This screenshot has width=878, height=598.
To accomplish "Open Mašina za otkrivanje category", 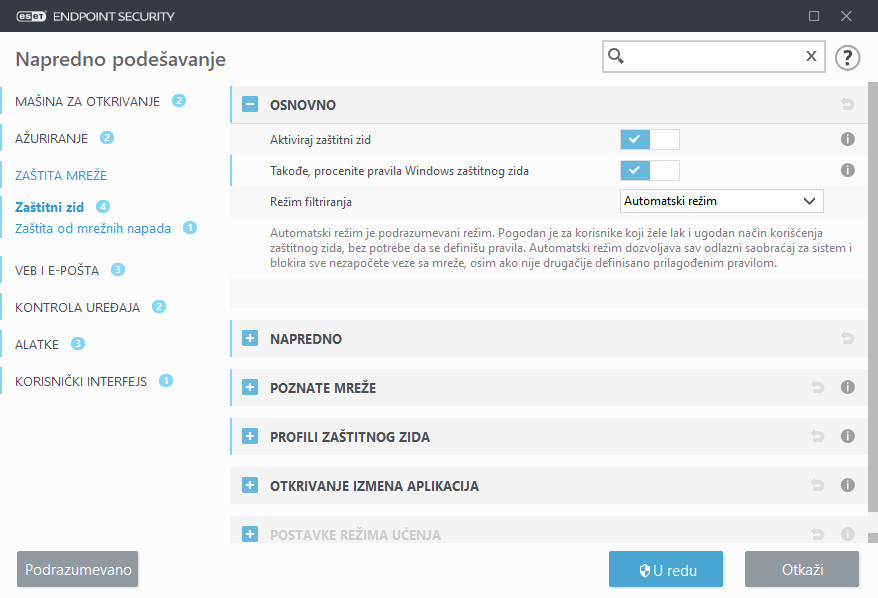I will (87, 101).
